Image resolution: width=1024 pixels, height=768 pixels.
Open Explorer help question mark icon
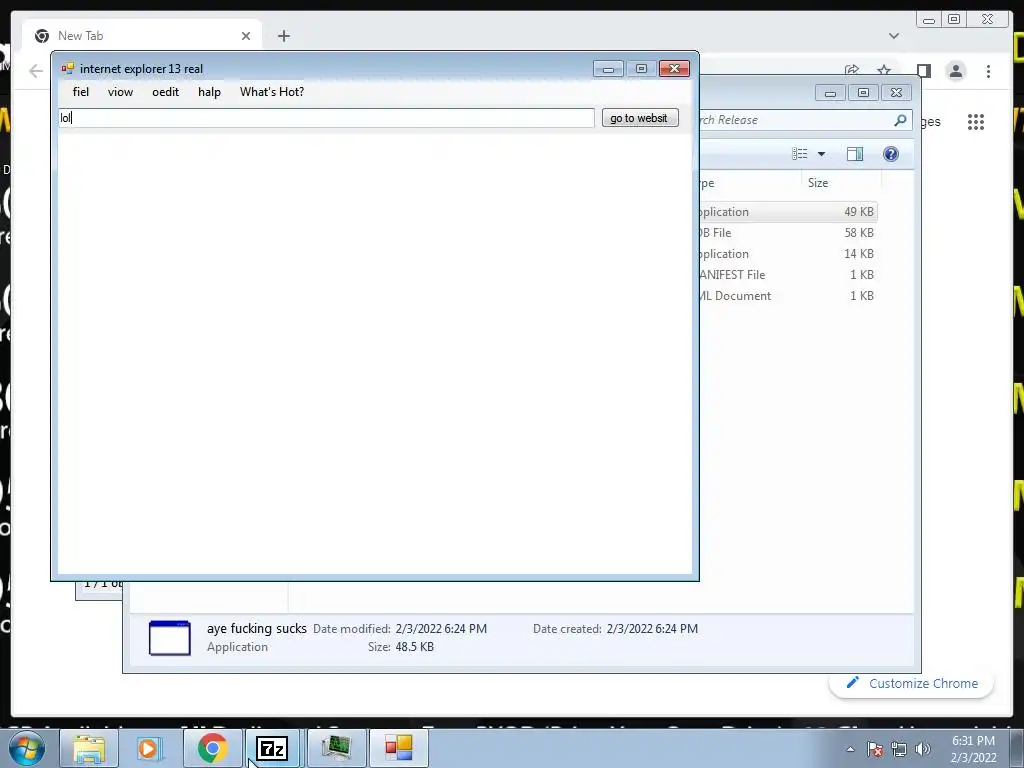pos(891,153)
